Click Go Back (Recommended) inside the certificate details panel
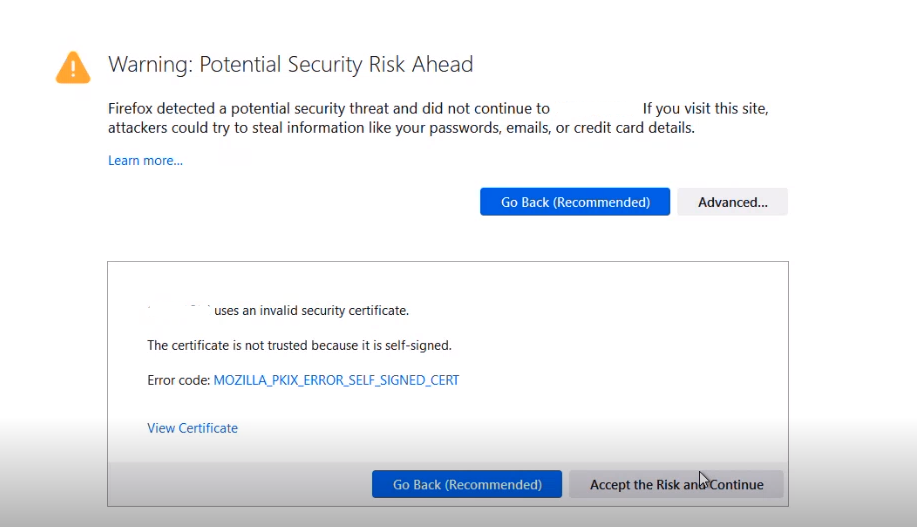This screenshot has height=527, width=917. point(467,484)
